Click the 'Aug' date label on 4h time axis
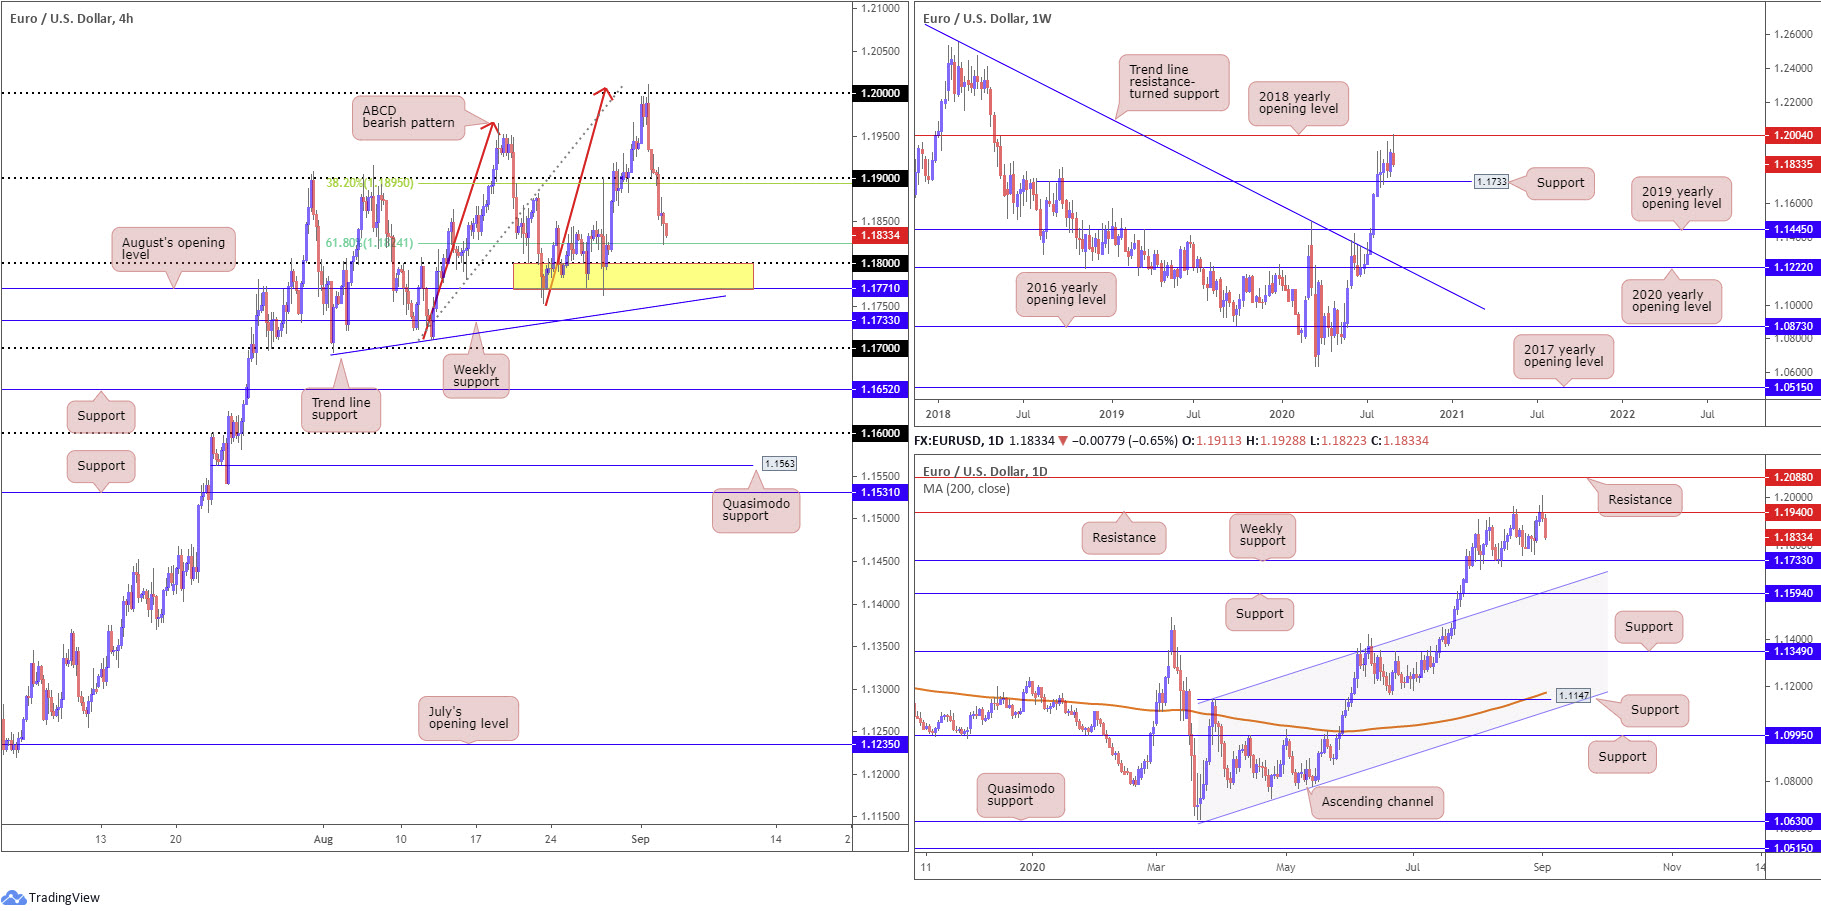 pos(323,839)
